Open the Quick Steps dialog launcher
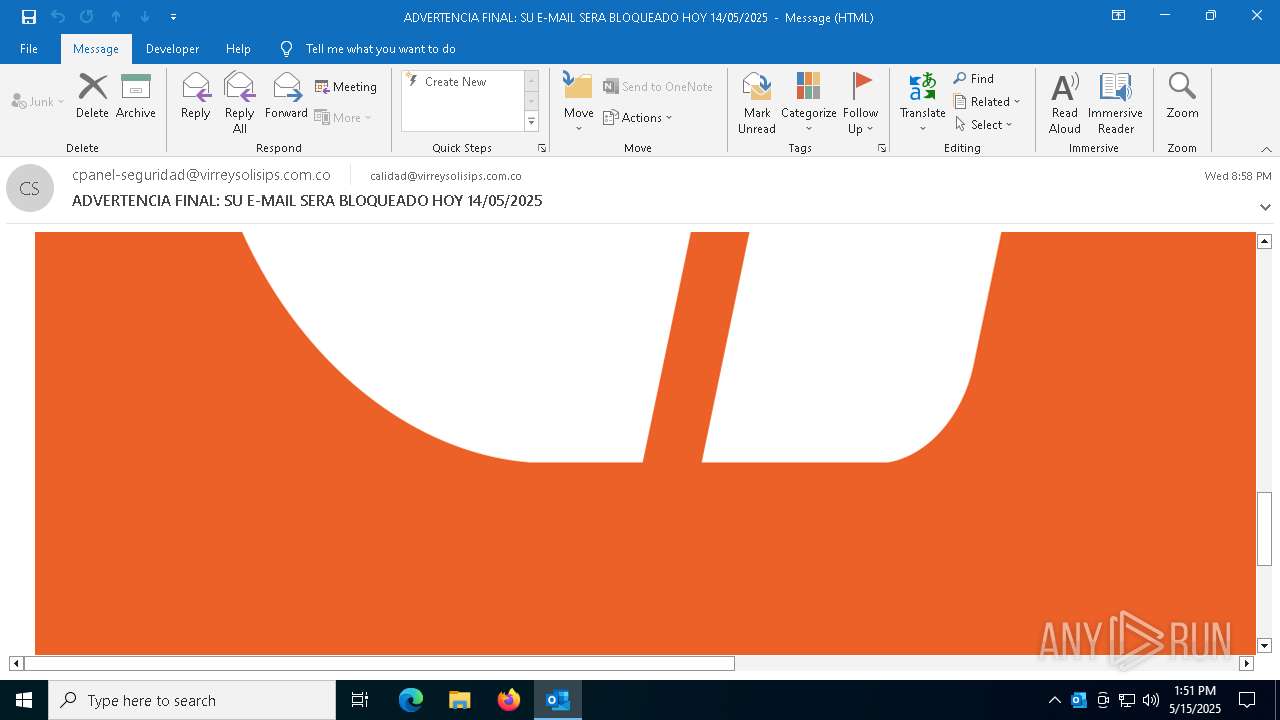This screenshot has width=1280, height=720. [542, 148]
